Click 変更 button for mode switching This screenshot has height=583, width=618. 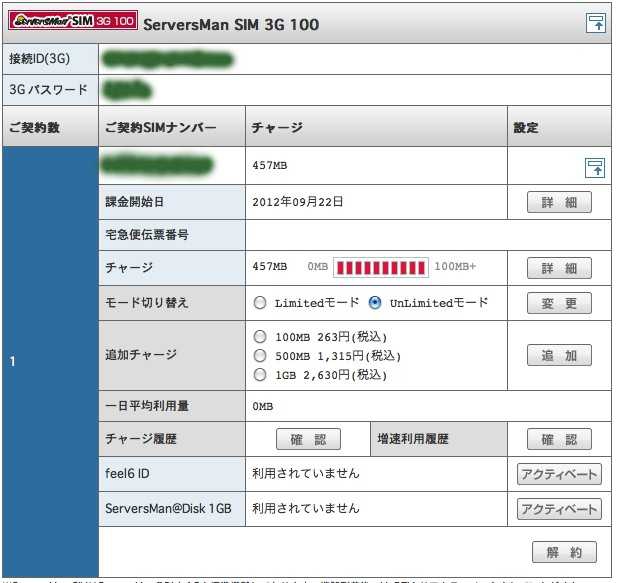pyautogui.click(x=559, y=303)
